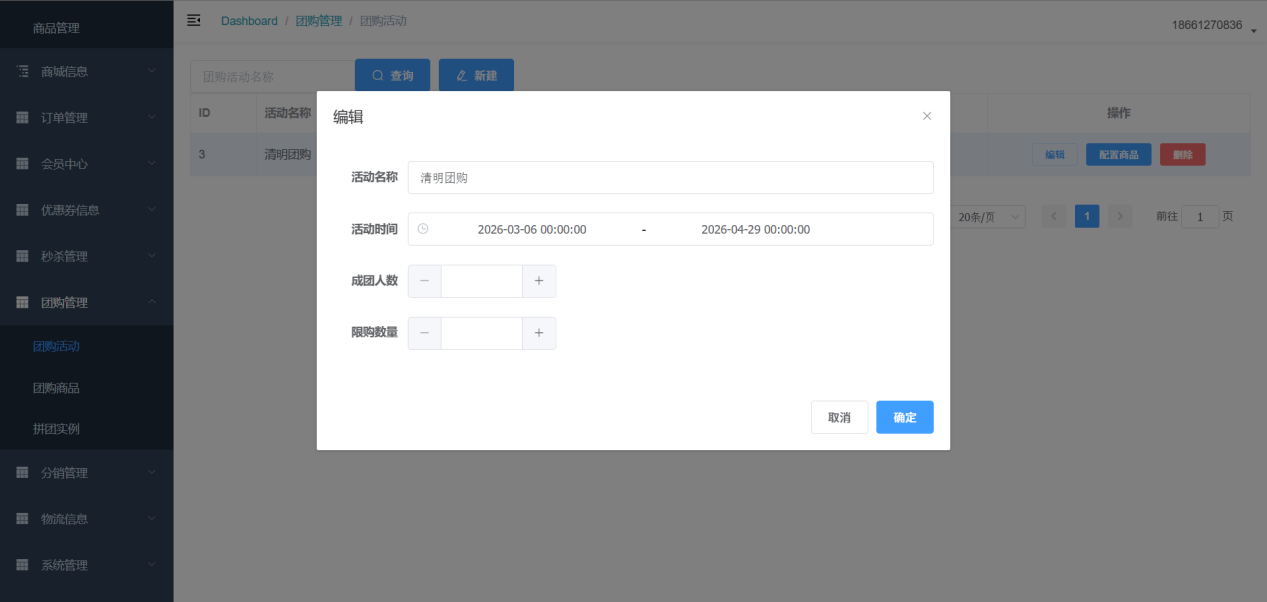This screenshot has width=1267, height=602.
Task: Click the start date 2026-03-06 field
Action: click(x=532, y=229)
